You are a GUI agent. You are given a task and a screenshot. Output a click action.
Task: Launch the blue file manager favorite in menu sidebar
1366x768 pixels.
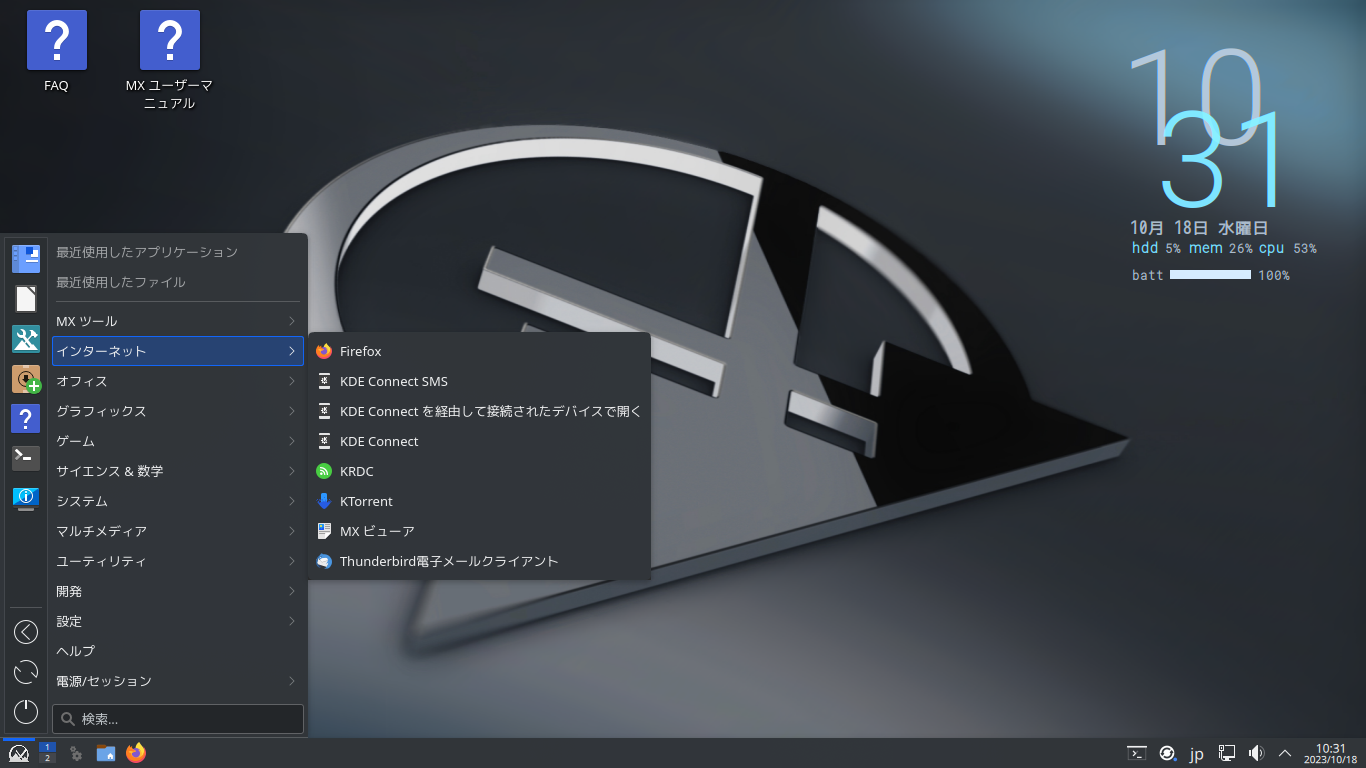coord(26,258)
